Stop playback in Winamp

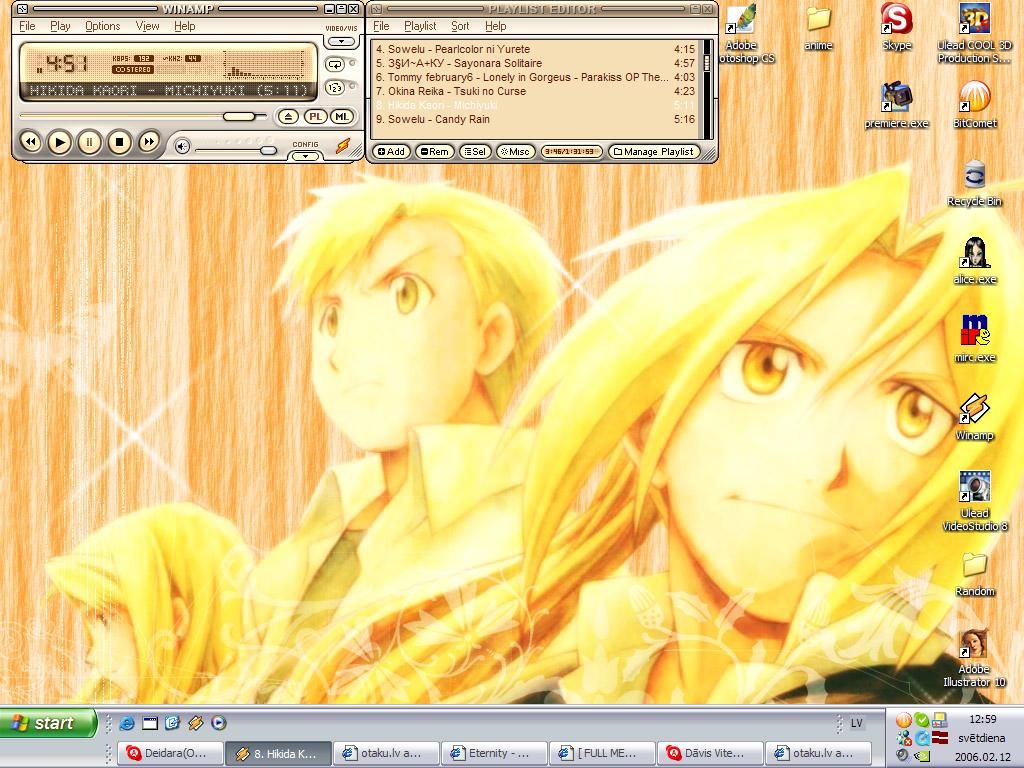pyautogui.click(x=119, y=142)
